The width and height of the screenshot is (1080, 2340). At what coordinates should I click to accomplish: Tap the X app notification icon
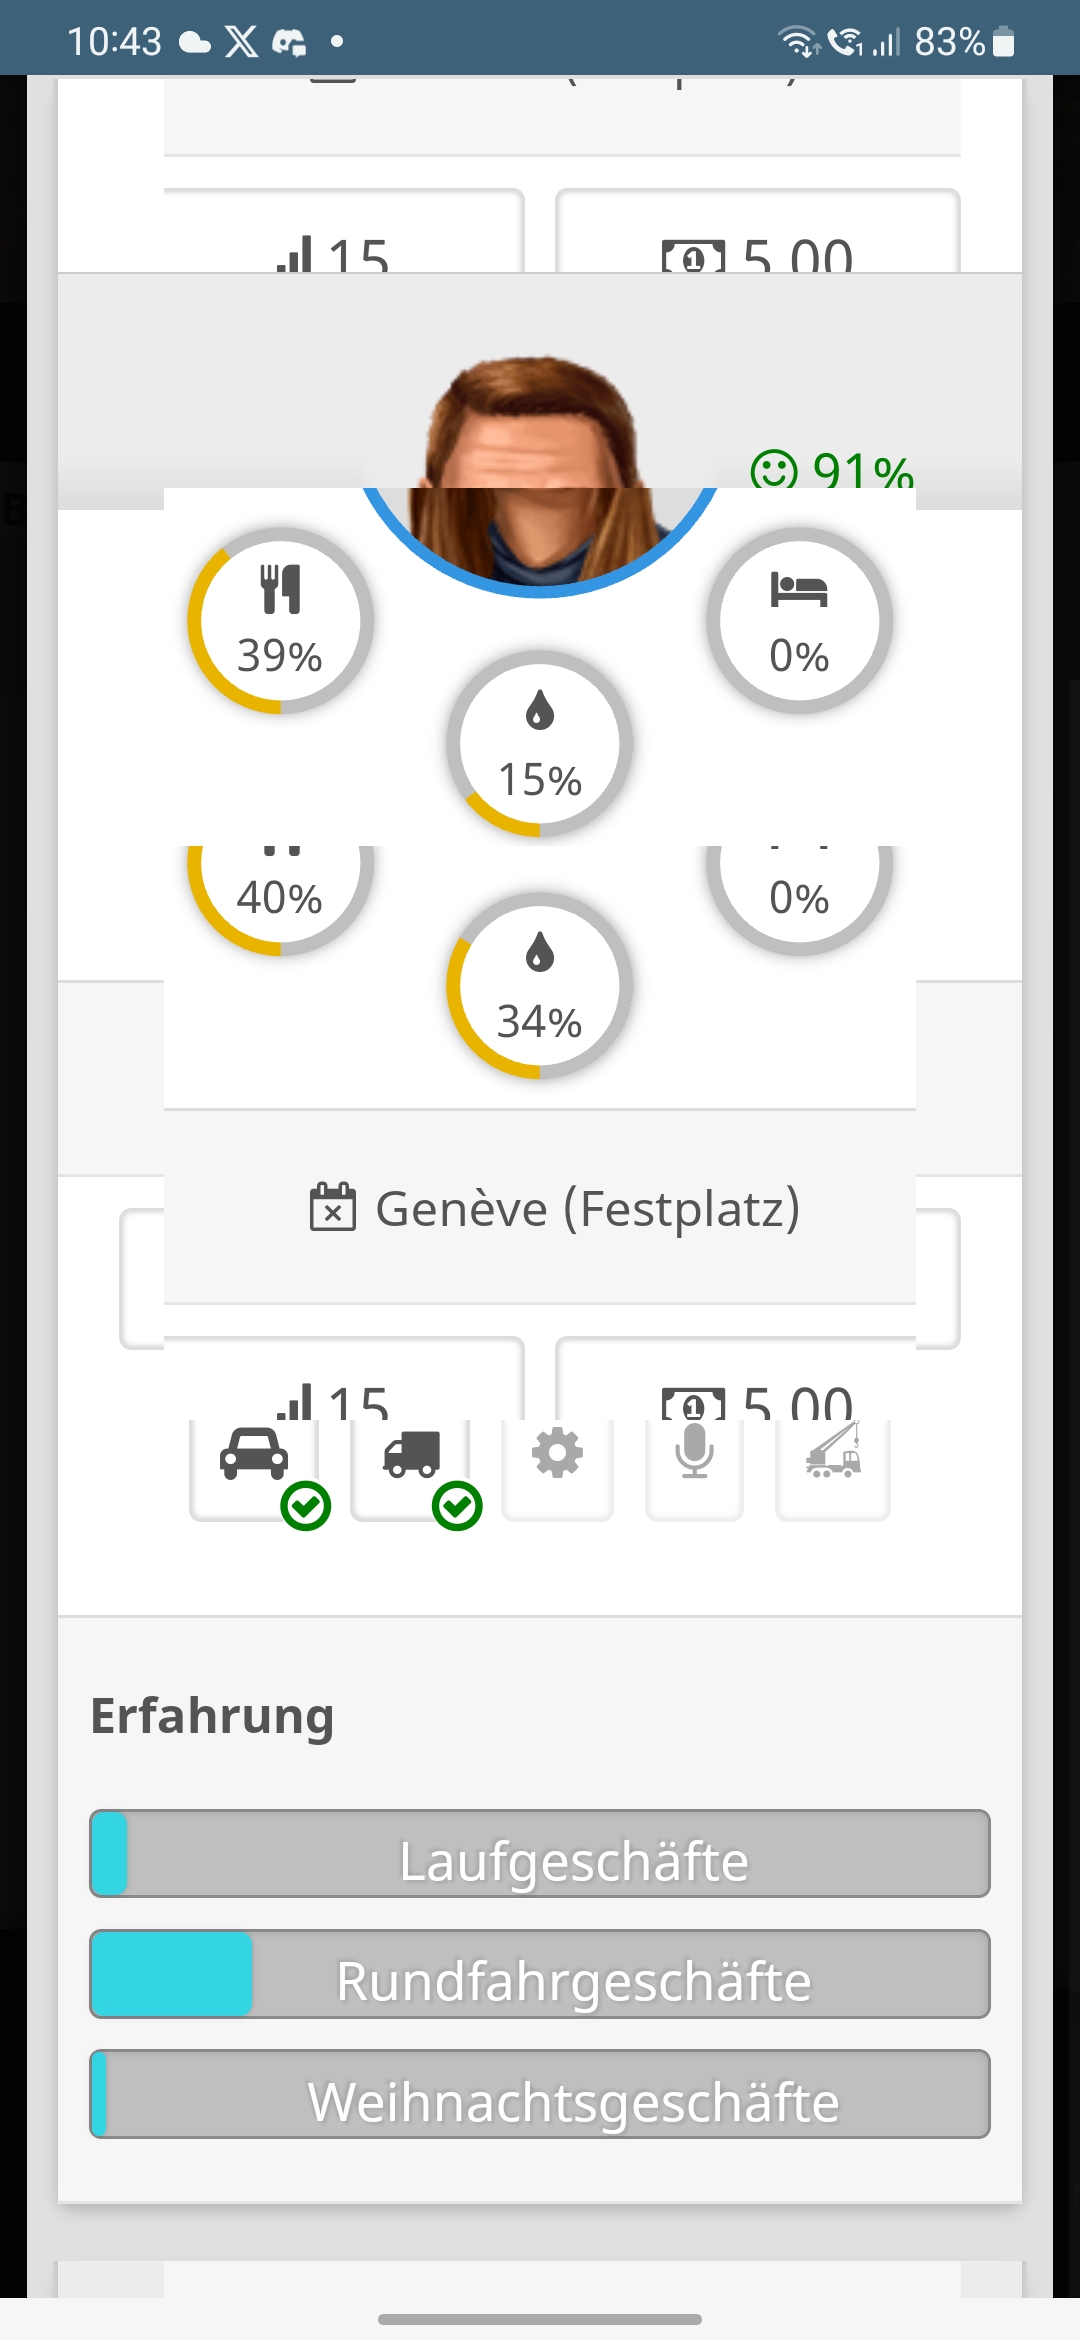(x=241, y=42)
